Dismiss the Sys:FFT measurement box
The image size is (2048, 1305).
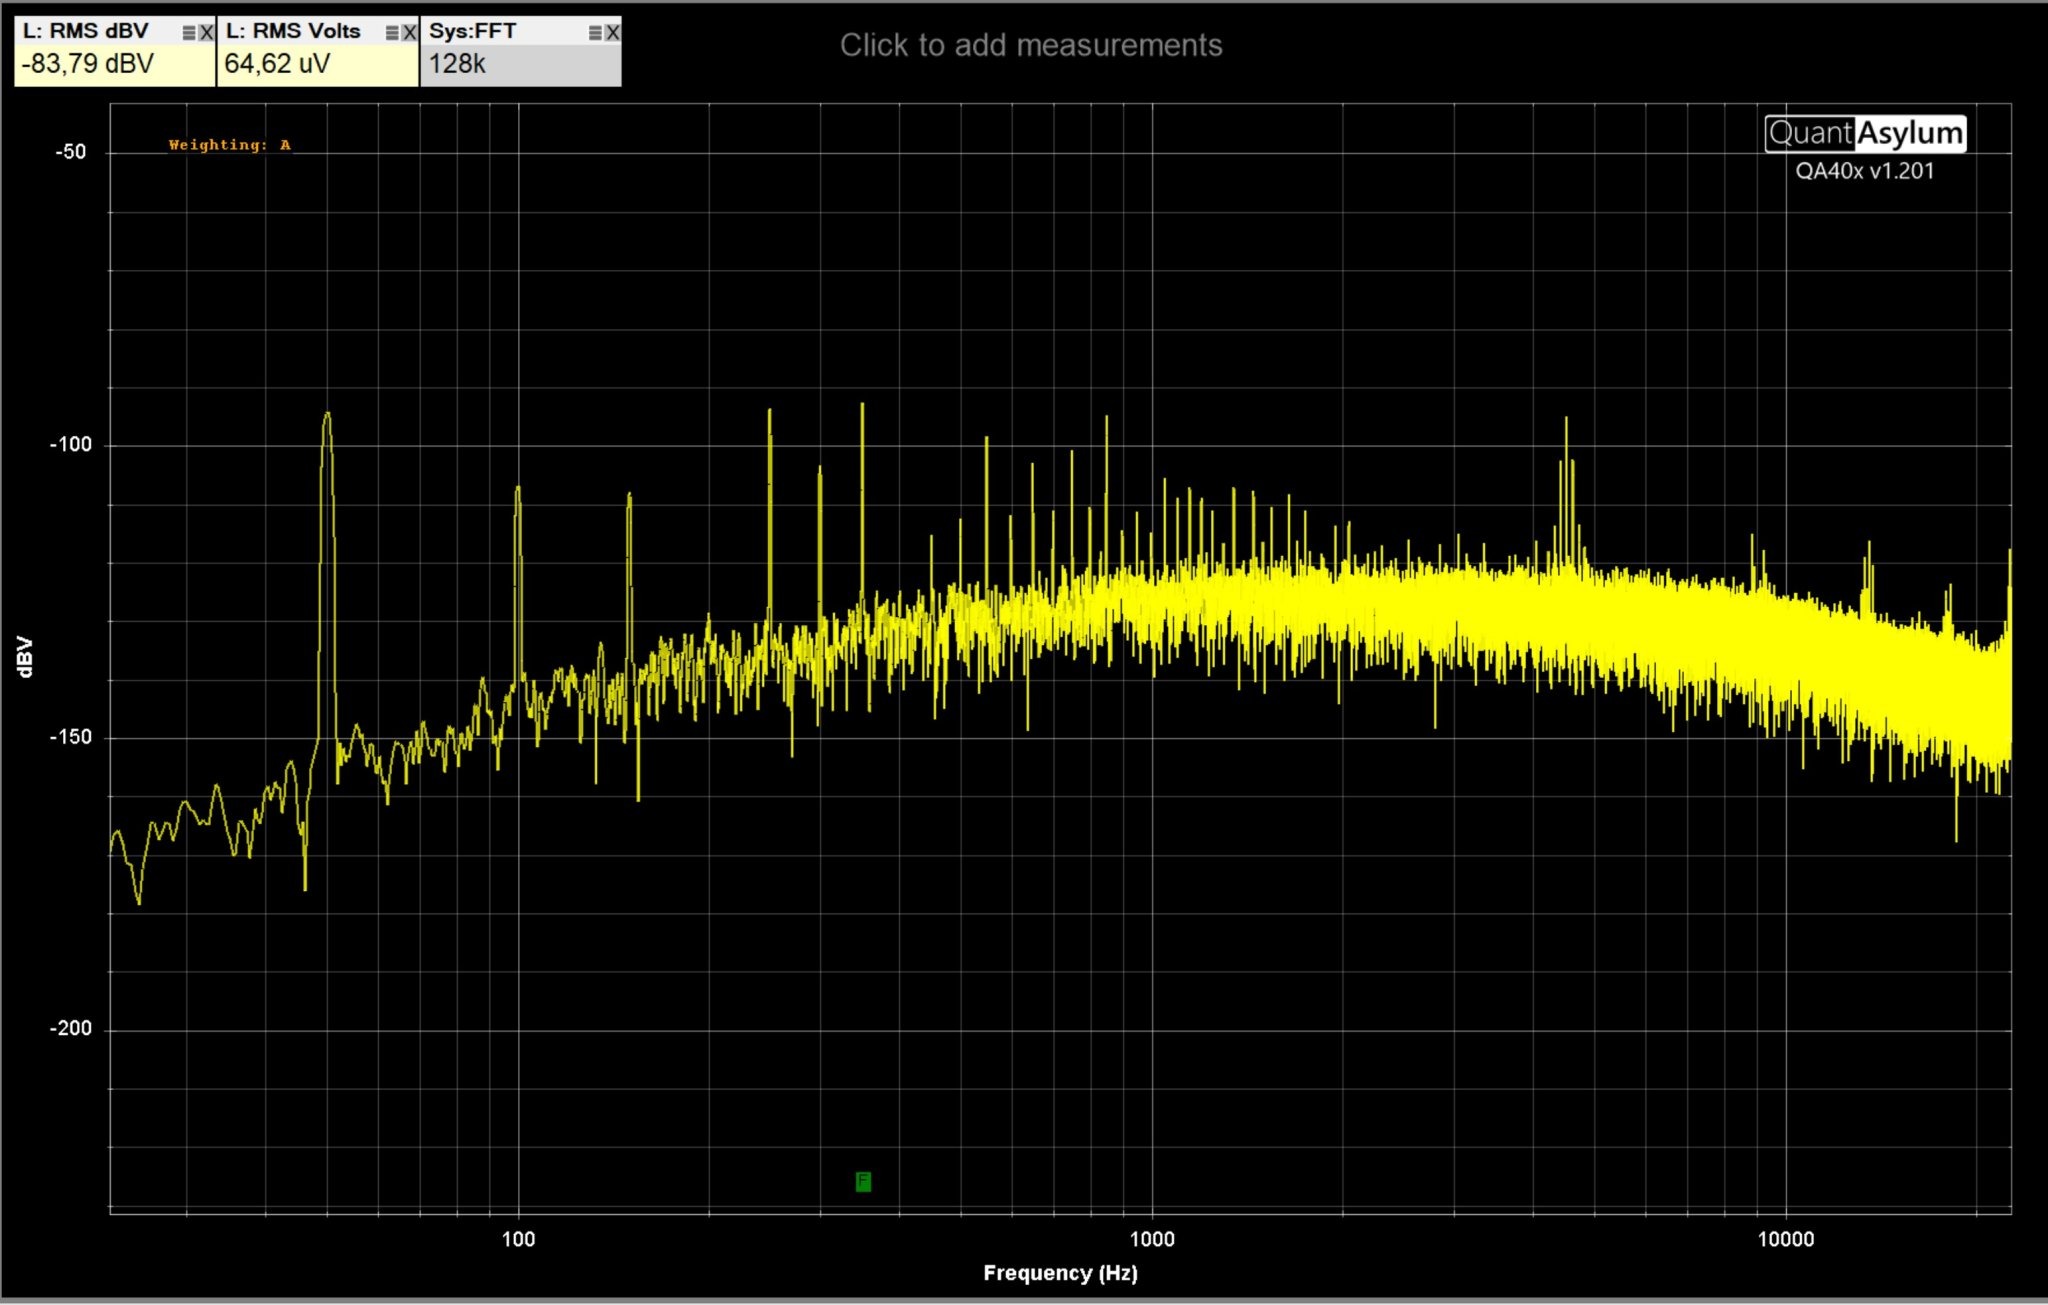(x=612, y=33)
